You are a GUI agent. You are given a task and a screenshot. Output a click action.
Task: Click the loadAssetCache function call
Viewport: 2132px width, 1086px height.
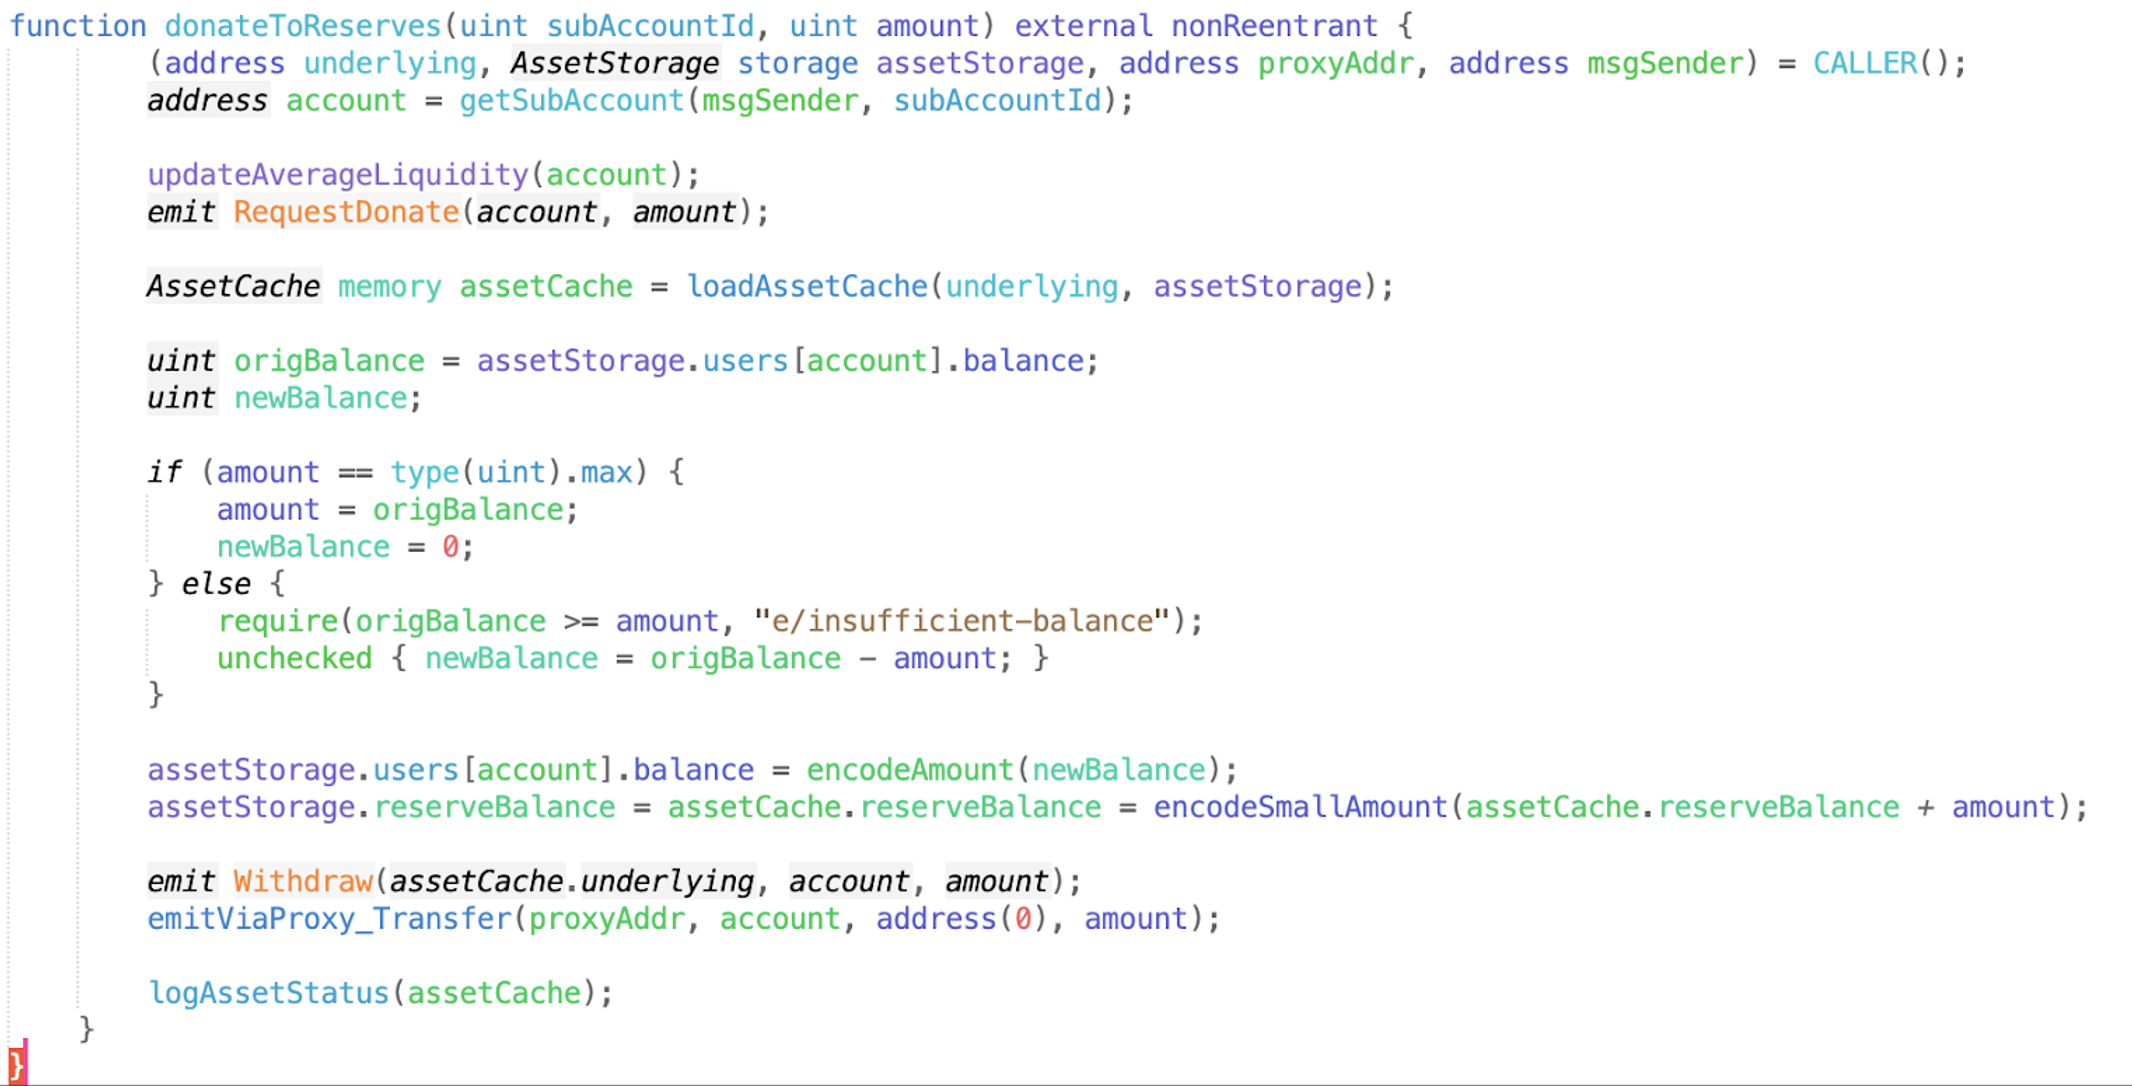[x=806, y=287]
